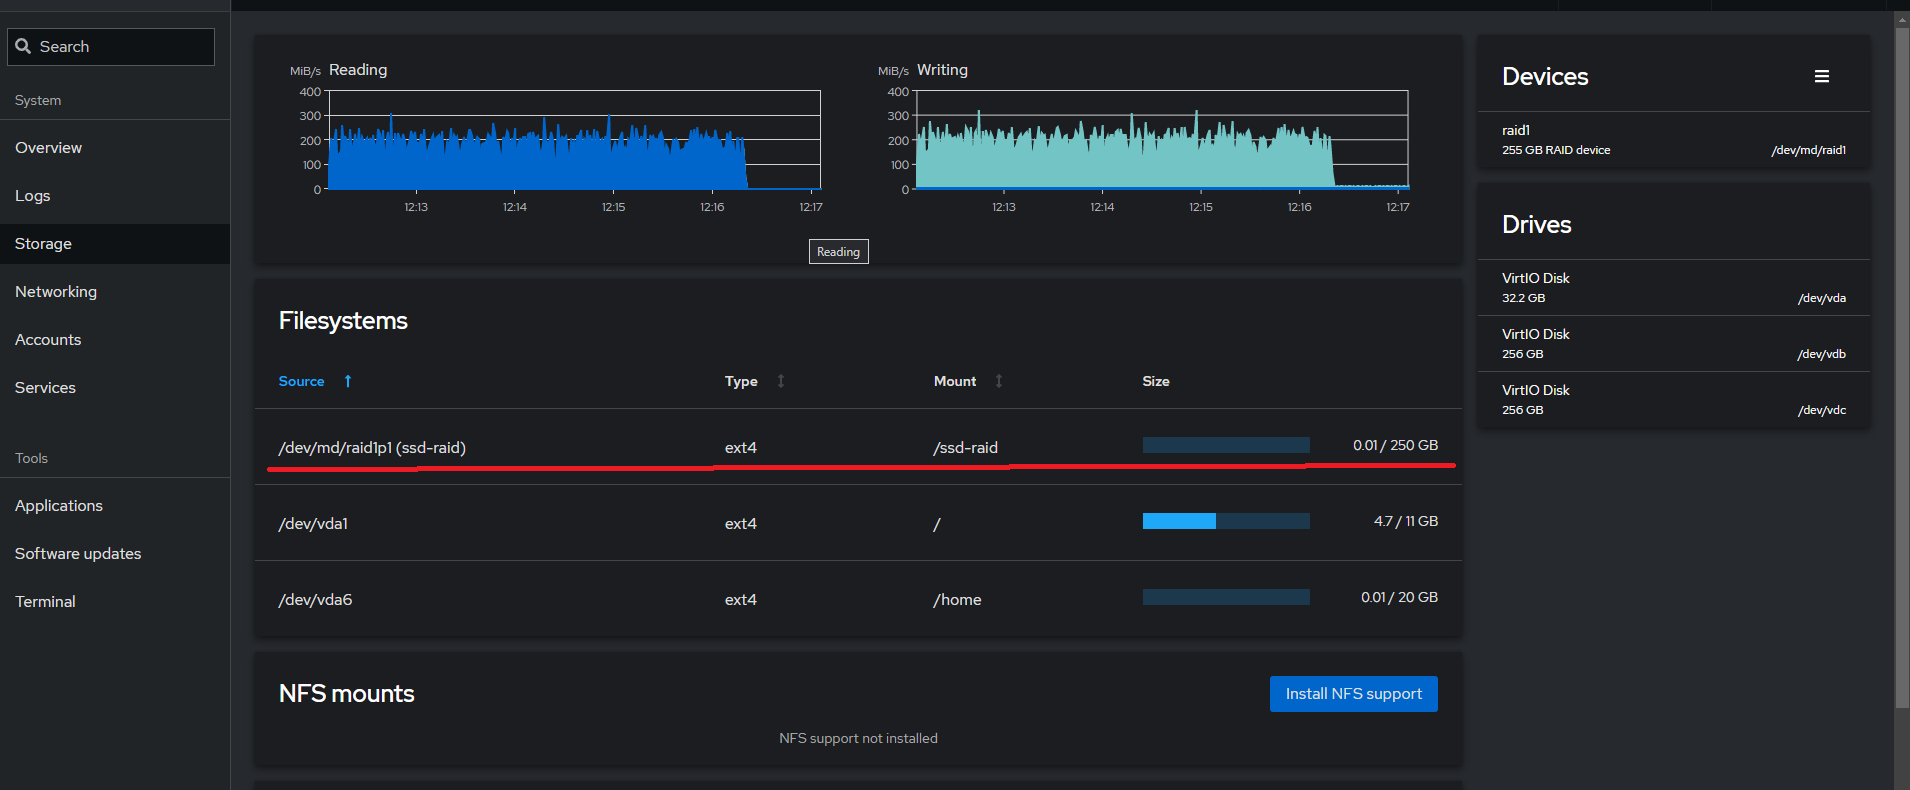The height and width of the screenshot is (790, 1910).
Task: Click the Filesystems heading
Action: click(343, 321)
